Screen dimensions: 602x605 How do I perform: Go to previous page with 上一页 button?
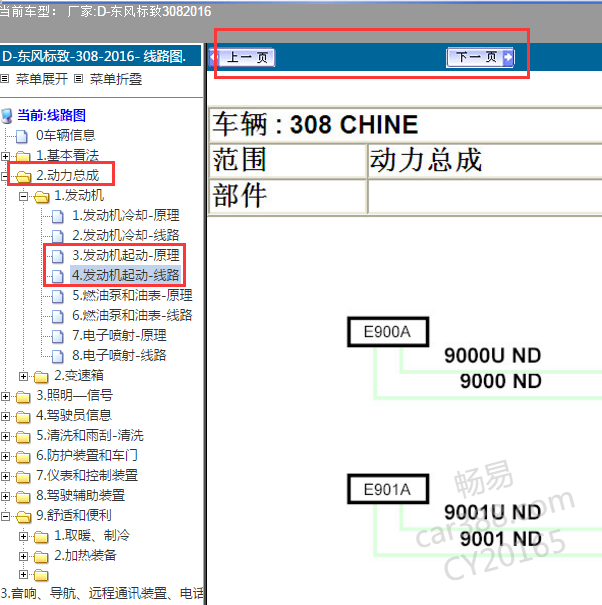pos(242,58)
